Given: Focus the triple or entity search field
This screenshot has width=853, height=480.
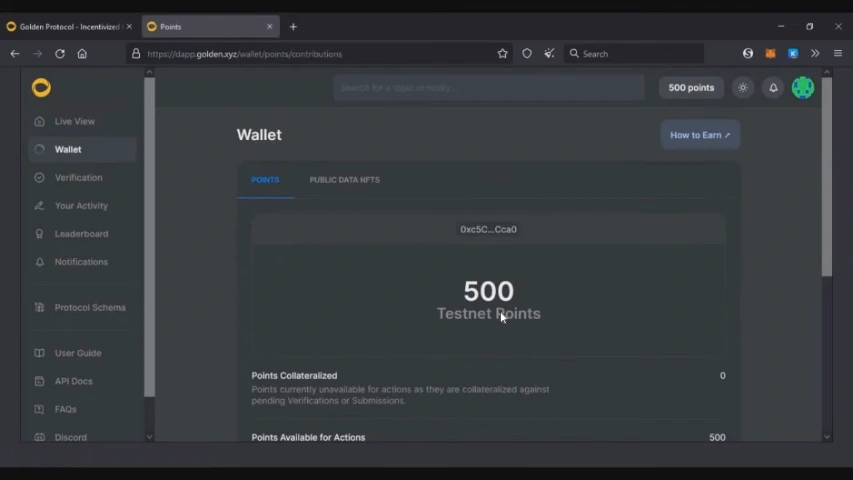Looking at the screenshot, I should 488,88.
